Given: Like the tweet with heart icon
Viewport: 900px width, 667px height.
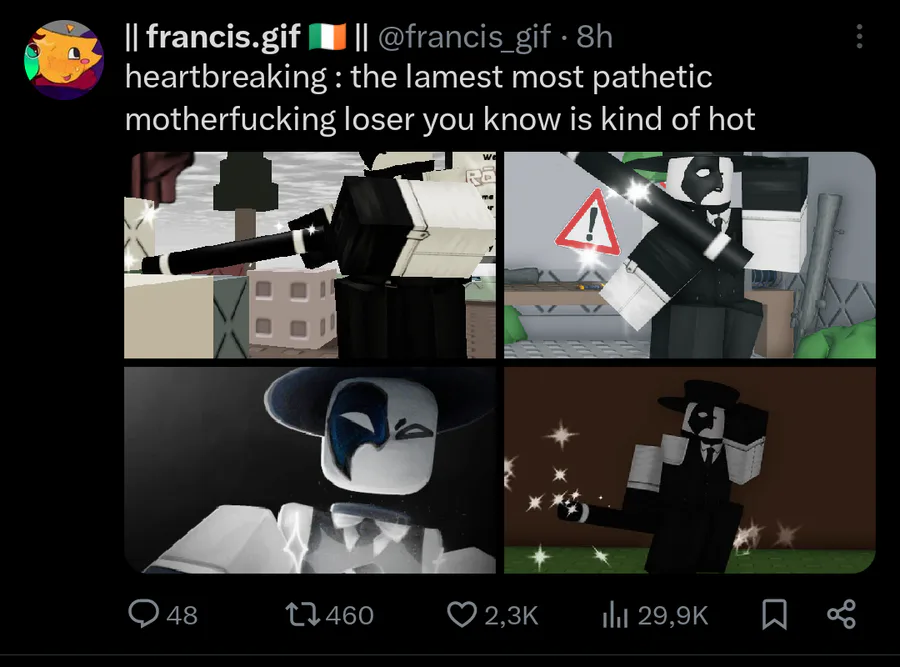Looking at the screenshot, I should coord(461,615).
